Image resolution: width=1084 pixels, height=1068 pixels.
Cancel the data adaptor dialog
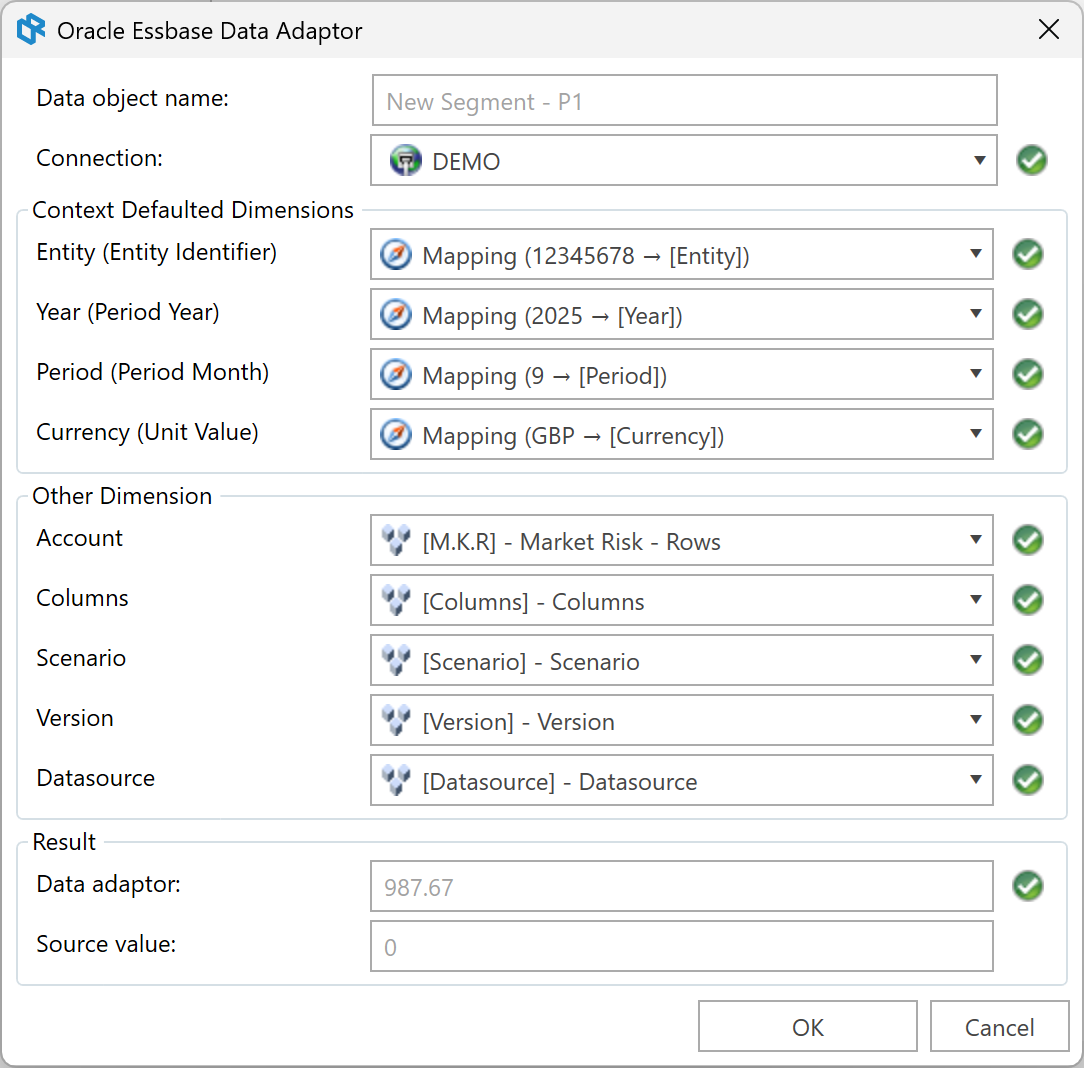1000,1027
